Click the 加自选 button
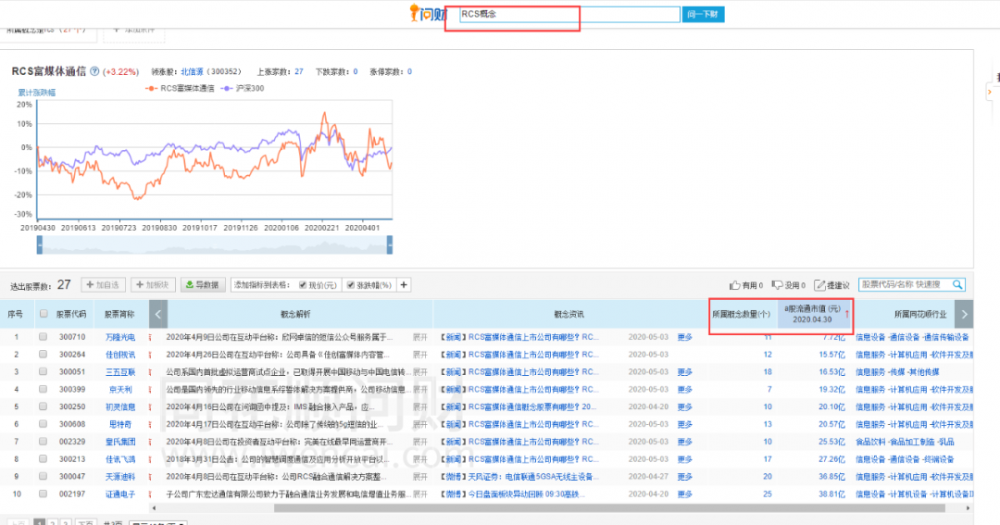The height and width of the screenshot is (525, 1000). tap(103, 285)
